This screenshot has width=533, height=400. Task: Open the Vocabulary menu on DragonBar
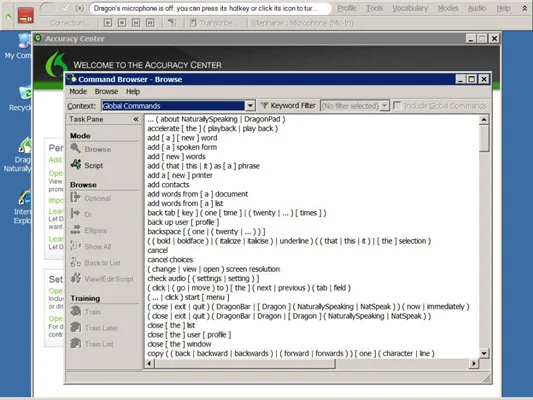[410, 8]
